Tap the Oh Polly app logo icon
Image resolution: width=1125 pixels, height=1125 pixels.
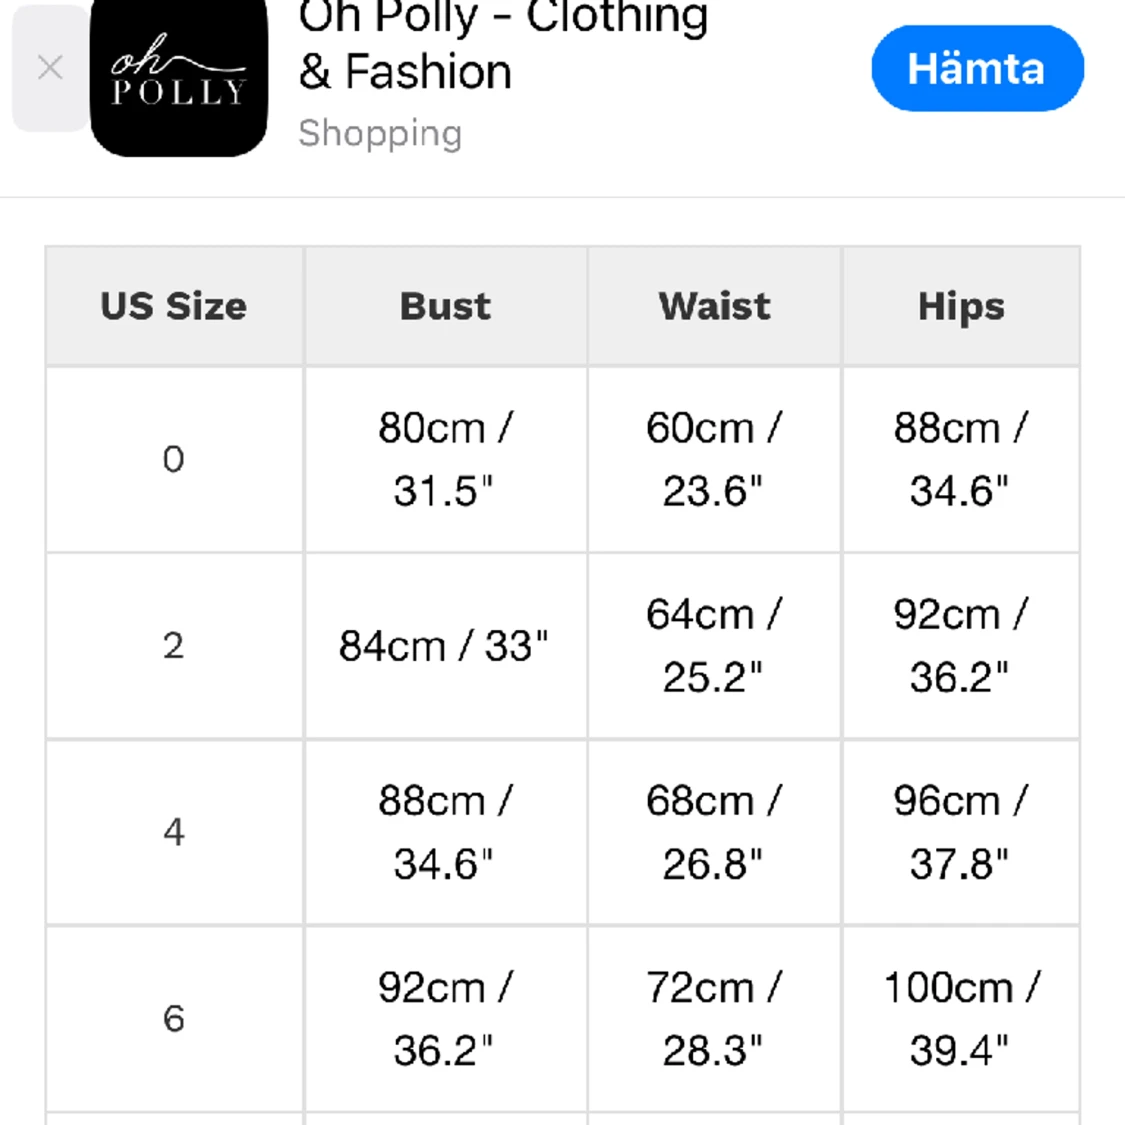(x=179, y=76)
